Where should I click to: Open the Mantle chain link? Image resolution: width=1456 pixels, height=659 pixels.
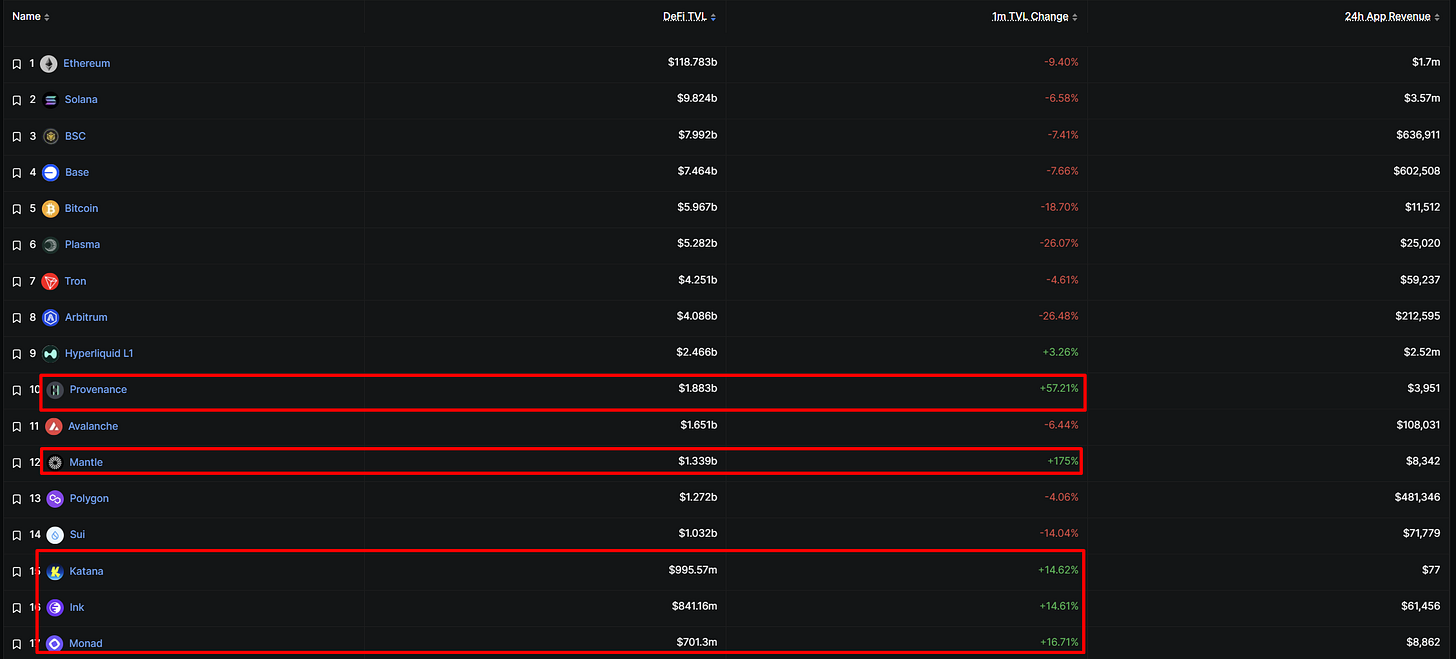[86, 463]
